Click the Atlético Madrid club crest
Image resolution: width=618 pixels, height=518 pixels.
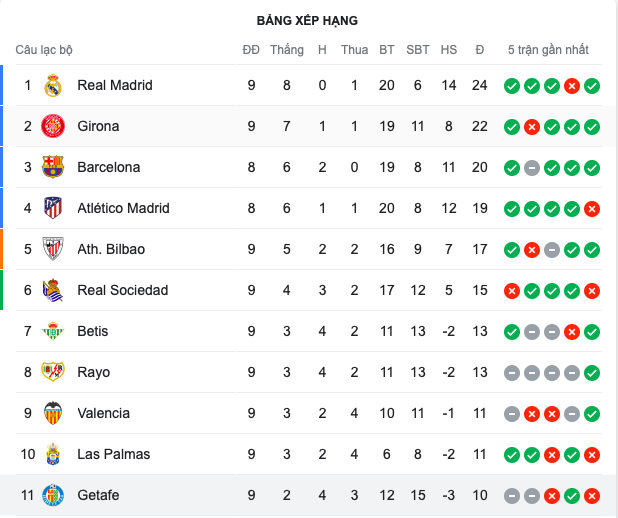[x=53, y=209]
